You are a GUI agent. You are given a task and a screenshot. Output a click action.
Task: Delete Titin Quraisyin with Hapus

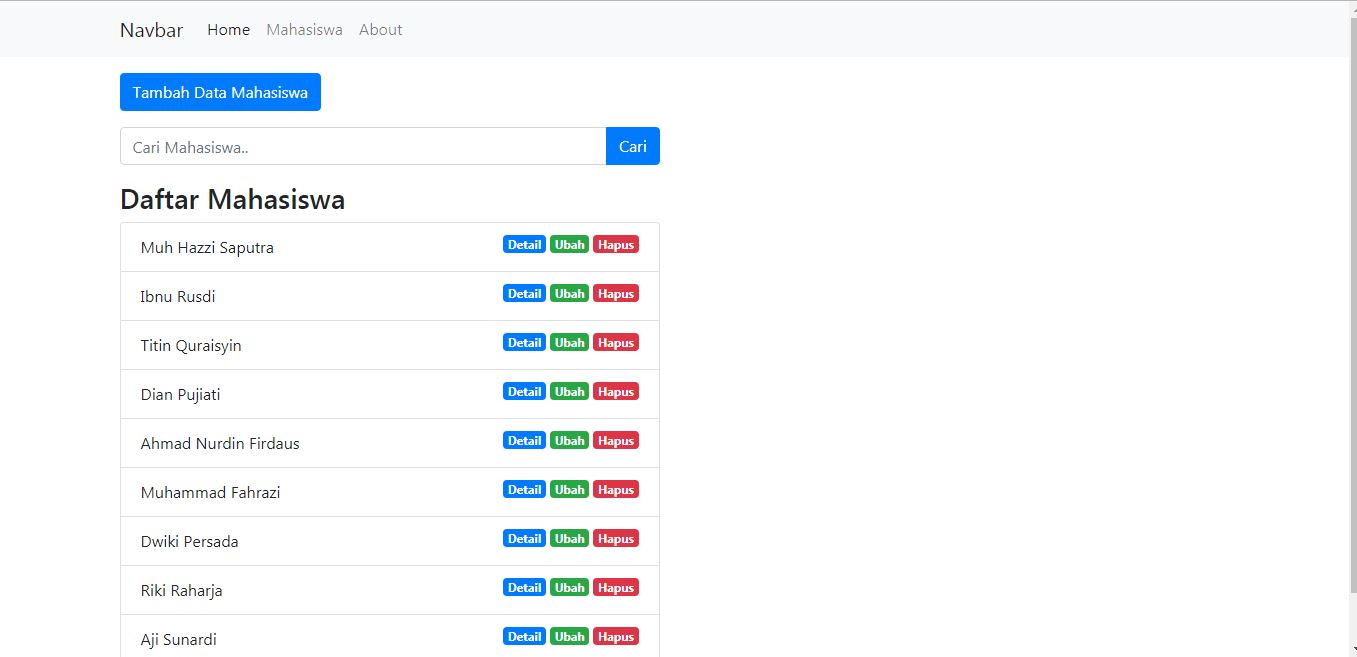coord(615,343)
